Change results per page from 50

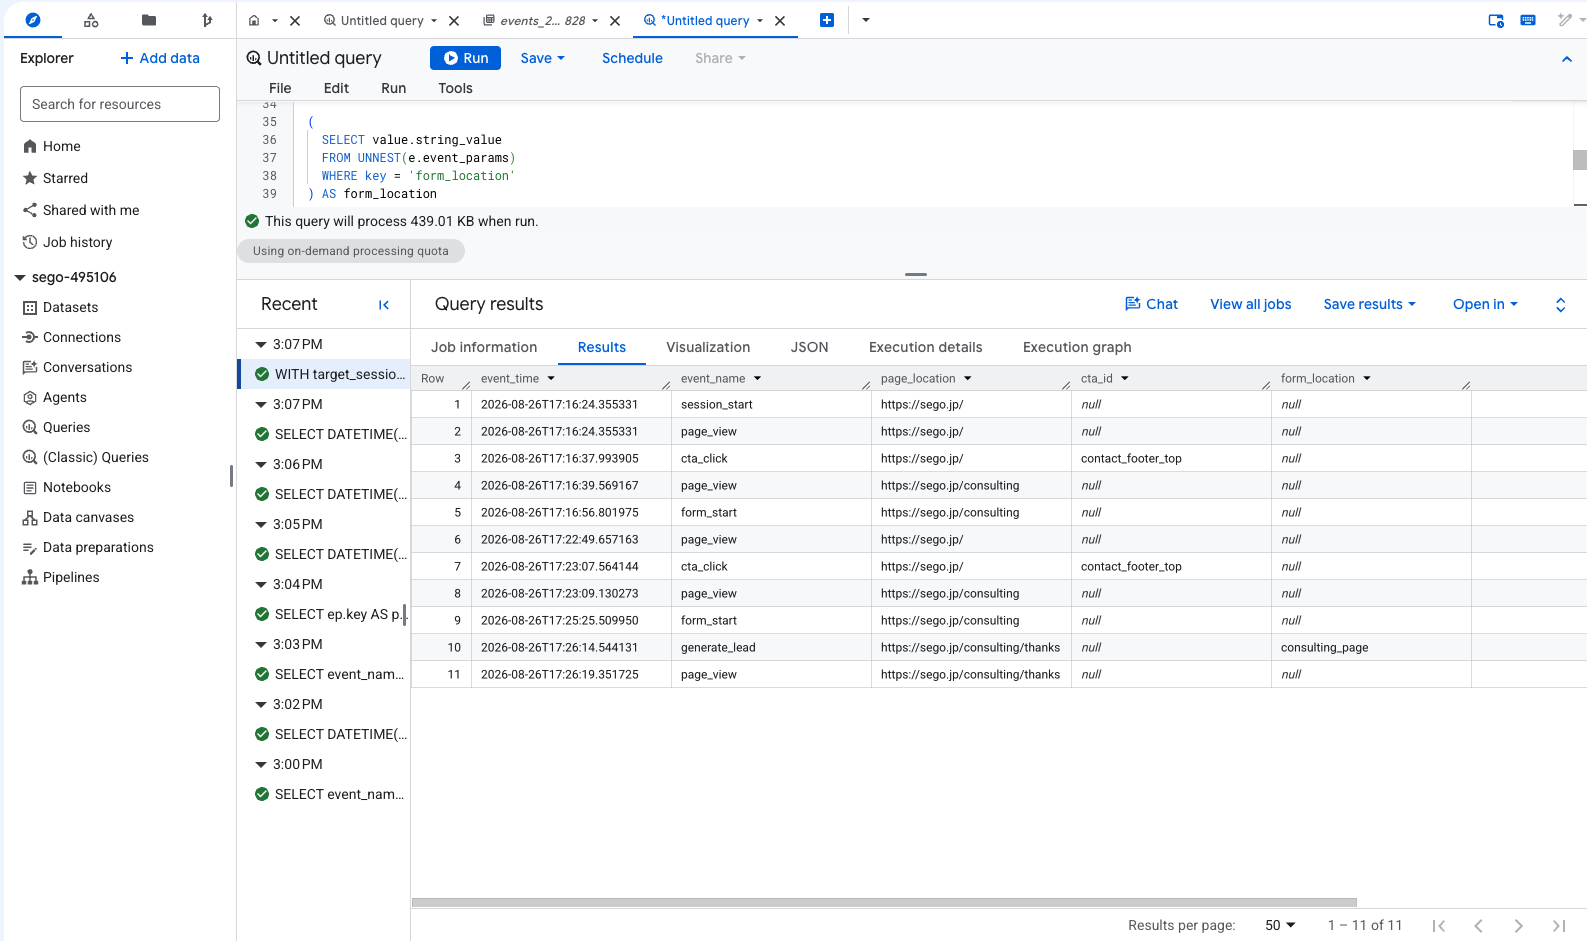point(1280,925)
